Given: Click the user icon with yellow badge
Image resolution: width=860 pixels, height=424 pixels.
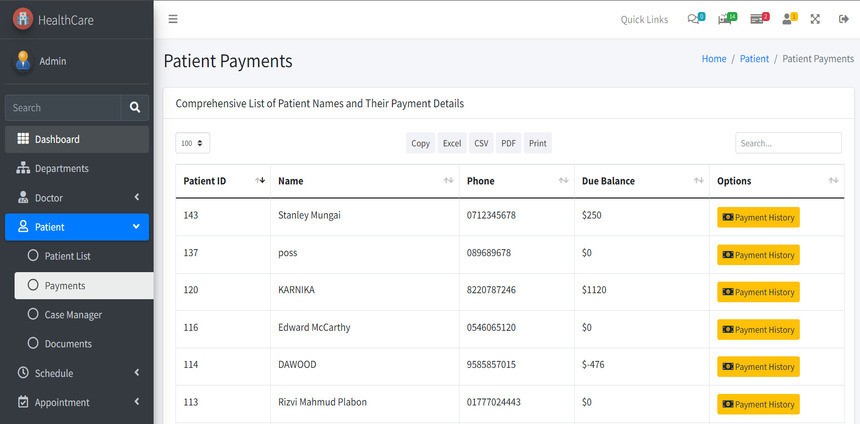Looking at the screenshot, I should (788, 19).
